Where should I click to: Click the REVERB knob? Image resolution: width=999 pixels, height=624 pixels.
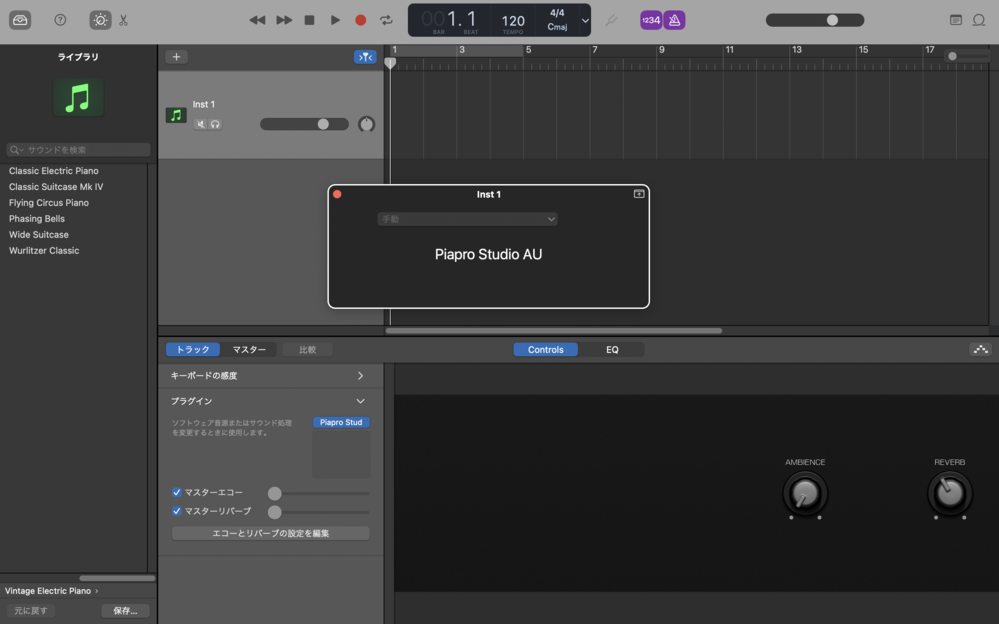(x=949, y=494)
